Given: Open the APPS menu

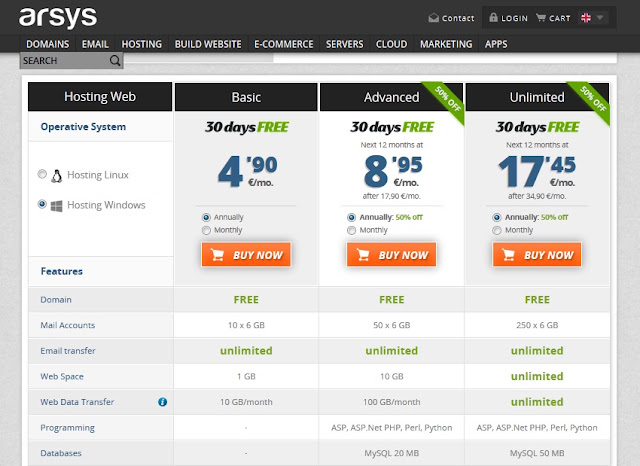Looking at the screenshot, I should pyautogui.click(x=496, y=44).
